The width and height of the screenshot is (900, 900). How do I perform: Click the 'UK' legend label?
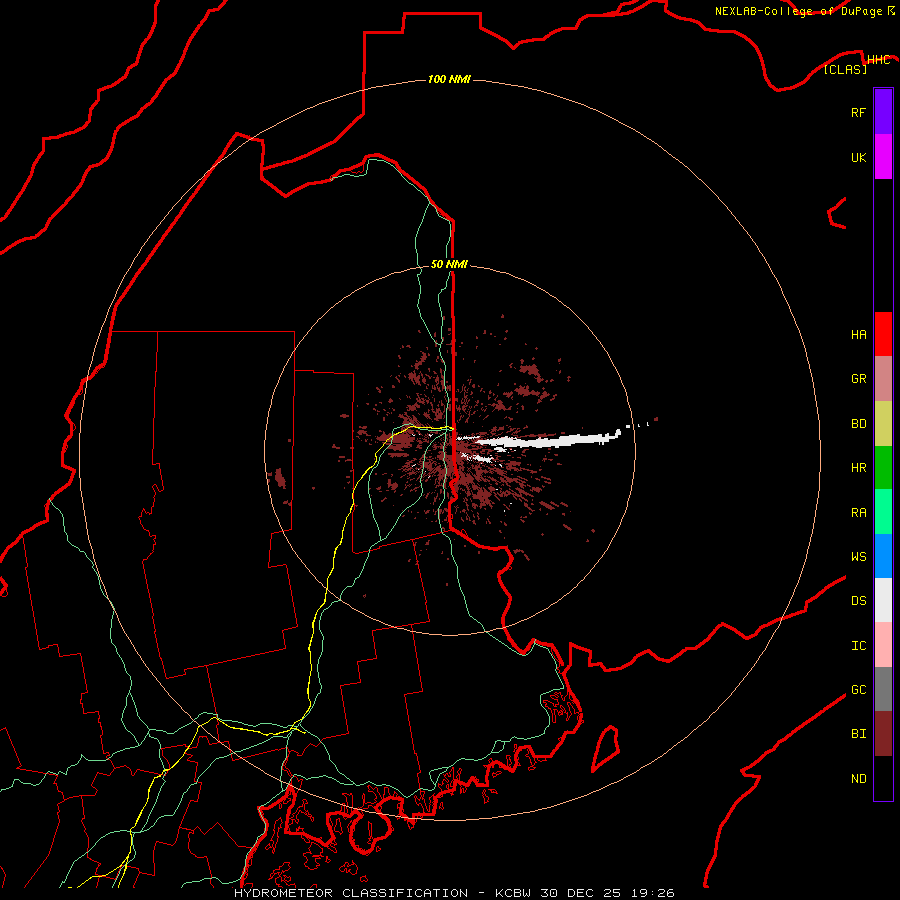858,157
